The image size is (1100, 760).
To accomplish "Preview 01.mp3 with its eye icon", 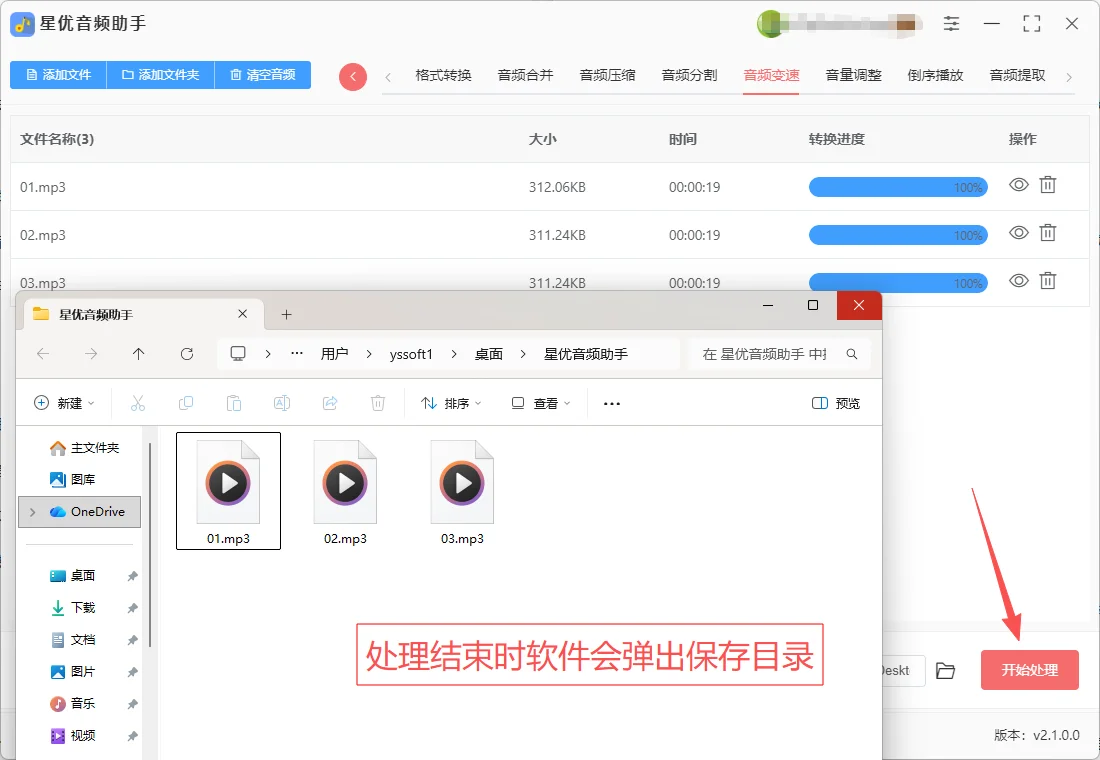I will tap(1018, 185).
